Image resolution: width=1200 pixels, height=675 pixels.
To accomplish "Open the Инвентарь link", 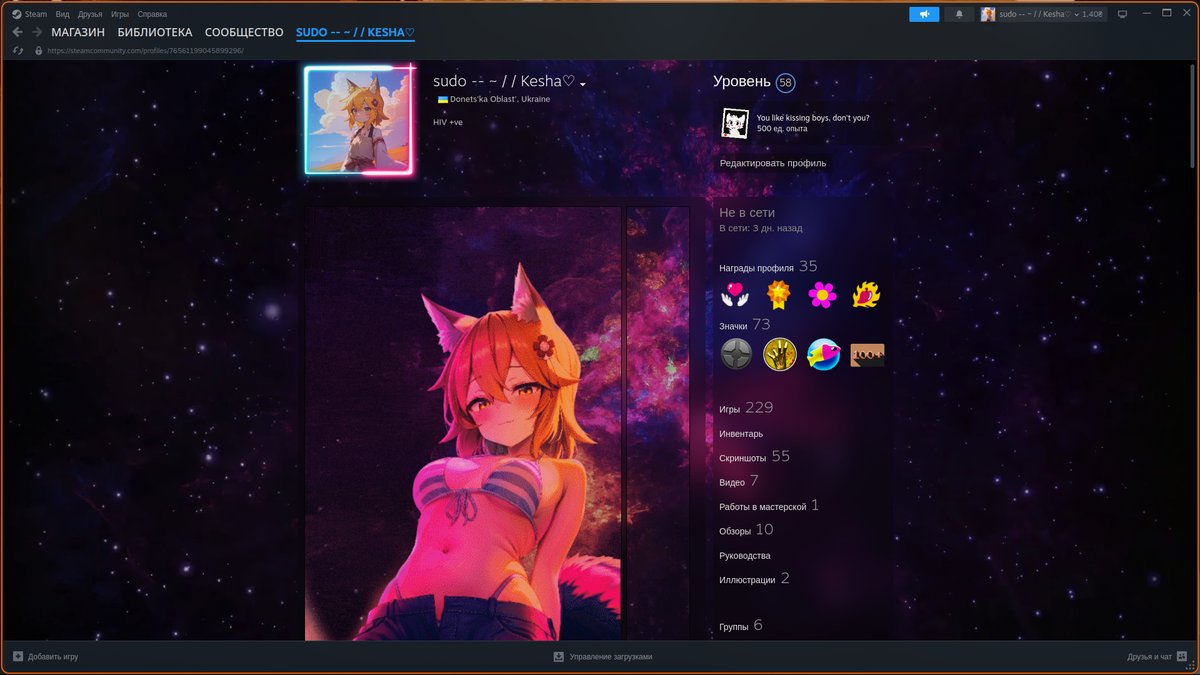I will point(741,434).
